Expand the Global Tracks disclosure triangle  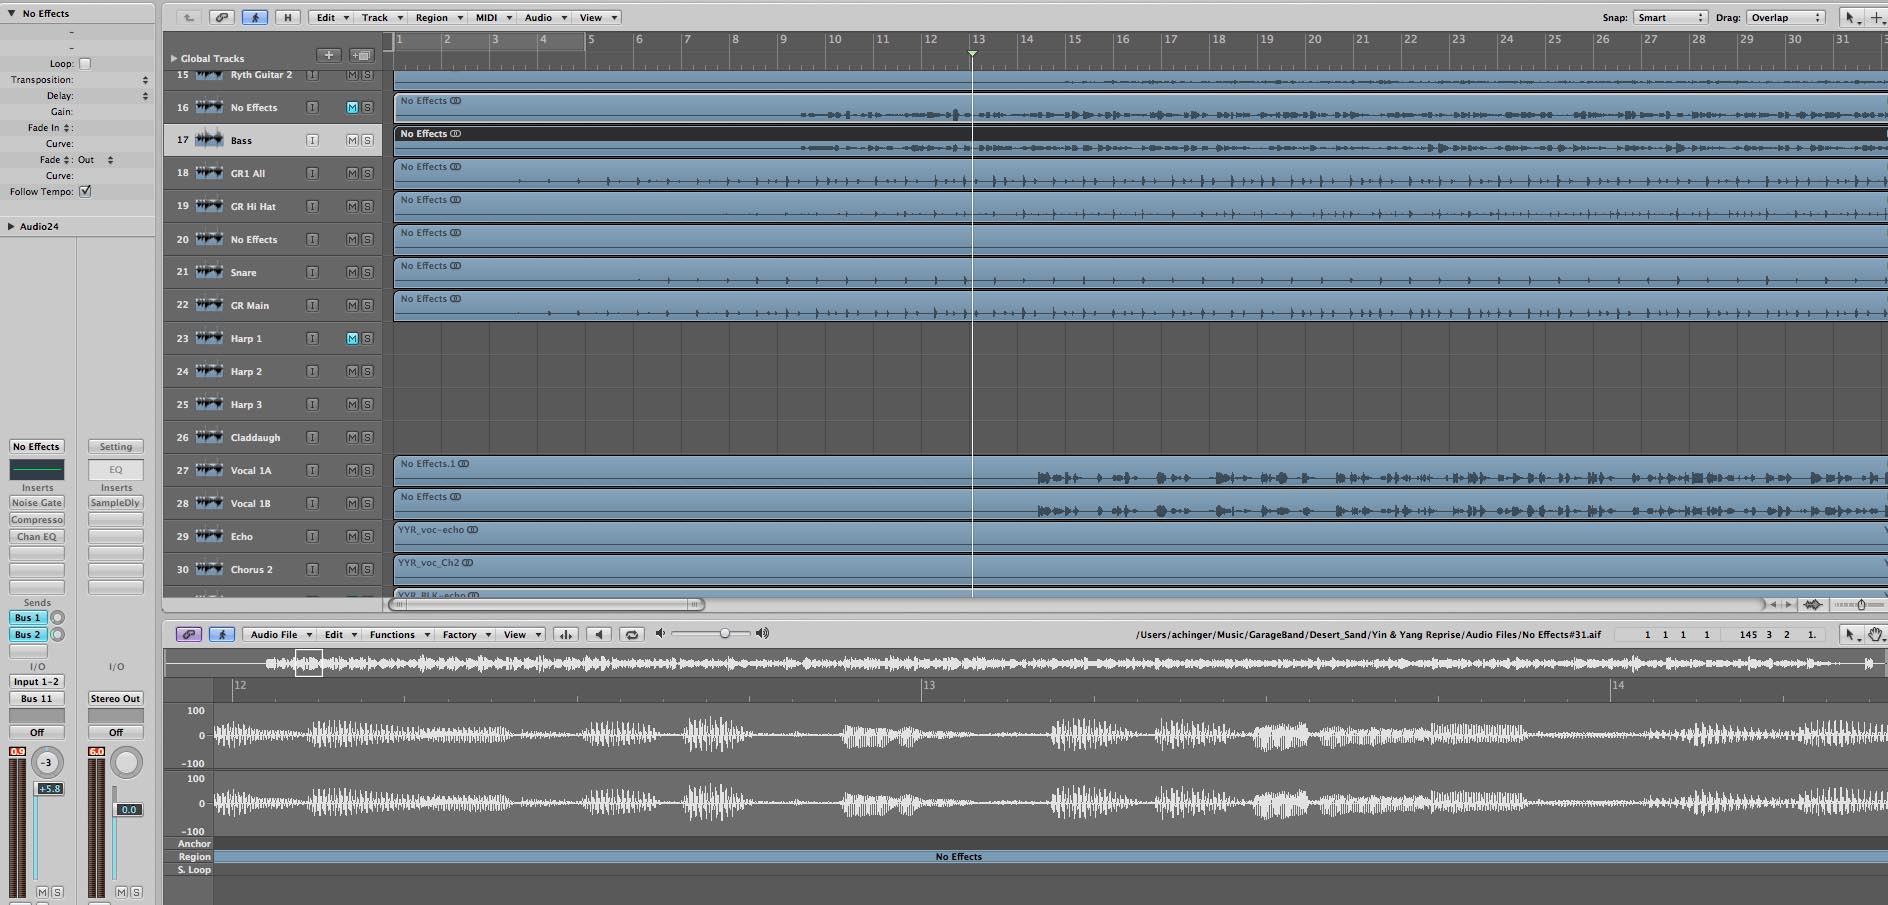coord(174,58)
